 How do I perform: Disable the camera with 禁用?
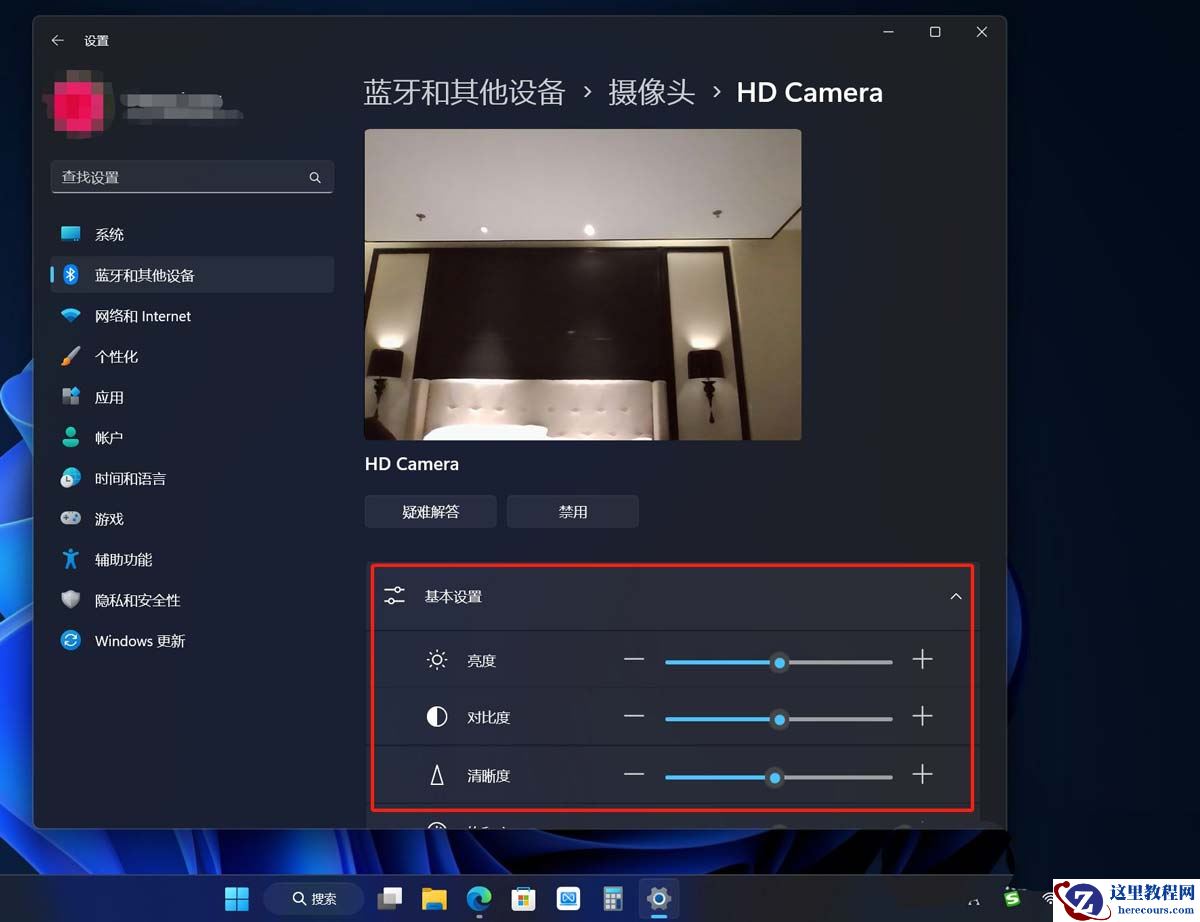(572, 511)
